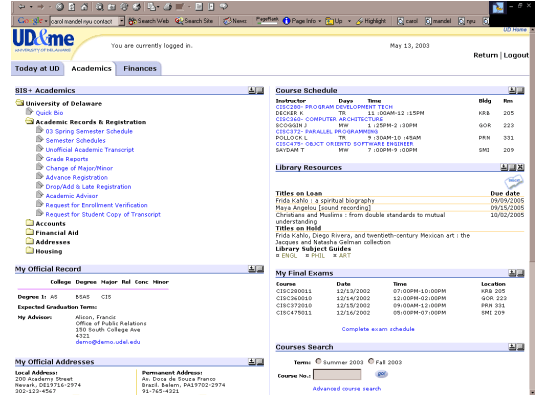This screenshot has height=396, width=546.
Task: Find the word 'nyu' via toolbar button
Action: click(467, 21)
